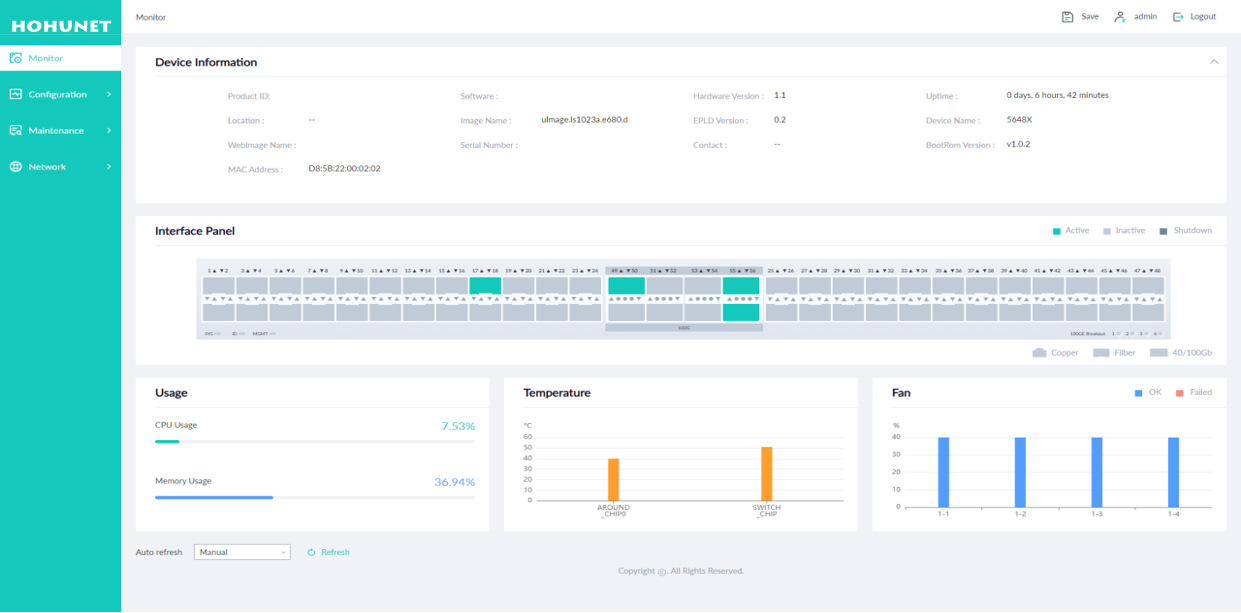1241x613 pixels.
Task: Click the SWITCH_CHIP temperature bar
Action: point(766,474)
